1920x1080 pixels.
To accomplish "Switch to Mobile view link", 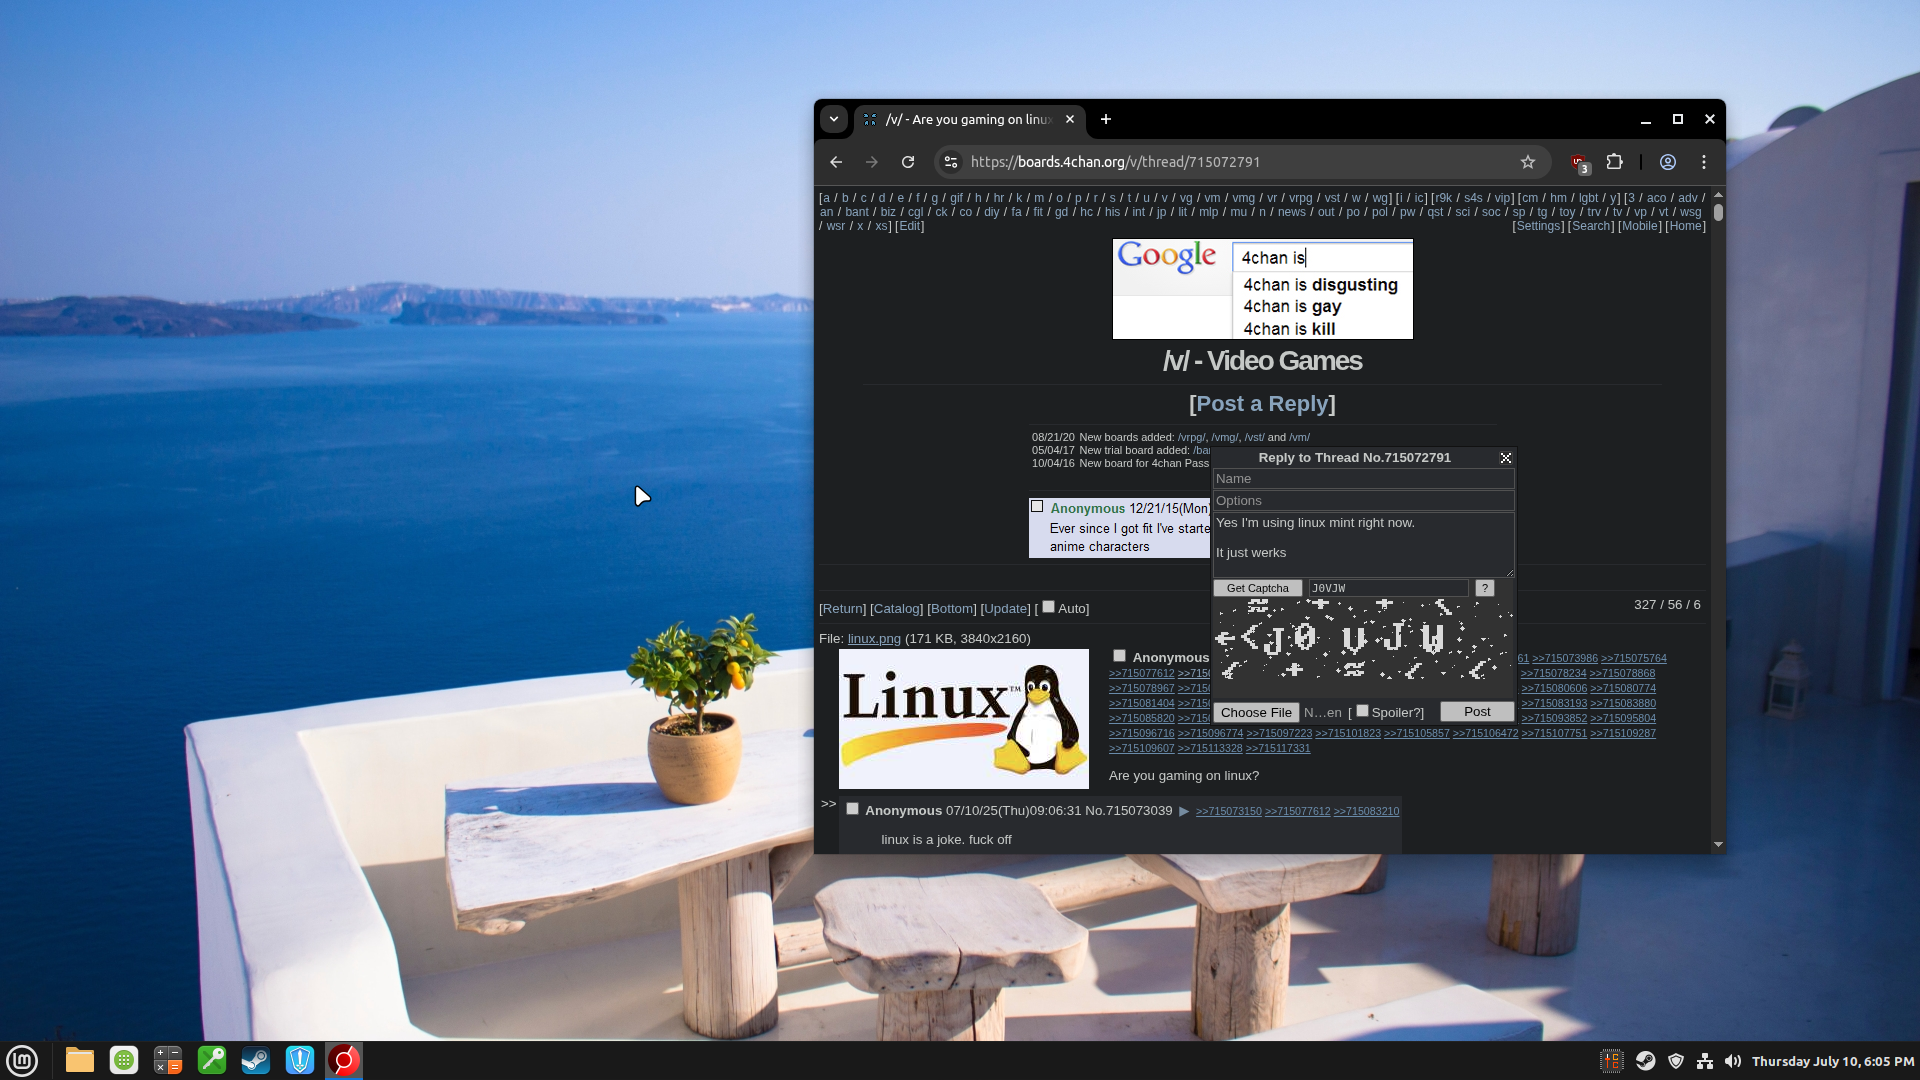I will click(1640, 226).
